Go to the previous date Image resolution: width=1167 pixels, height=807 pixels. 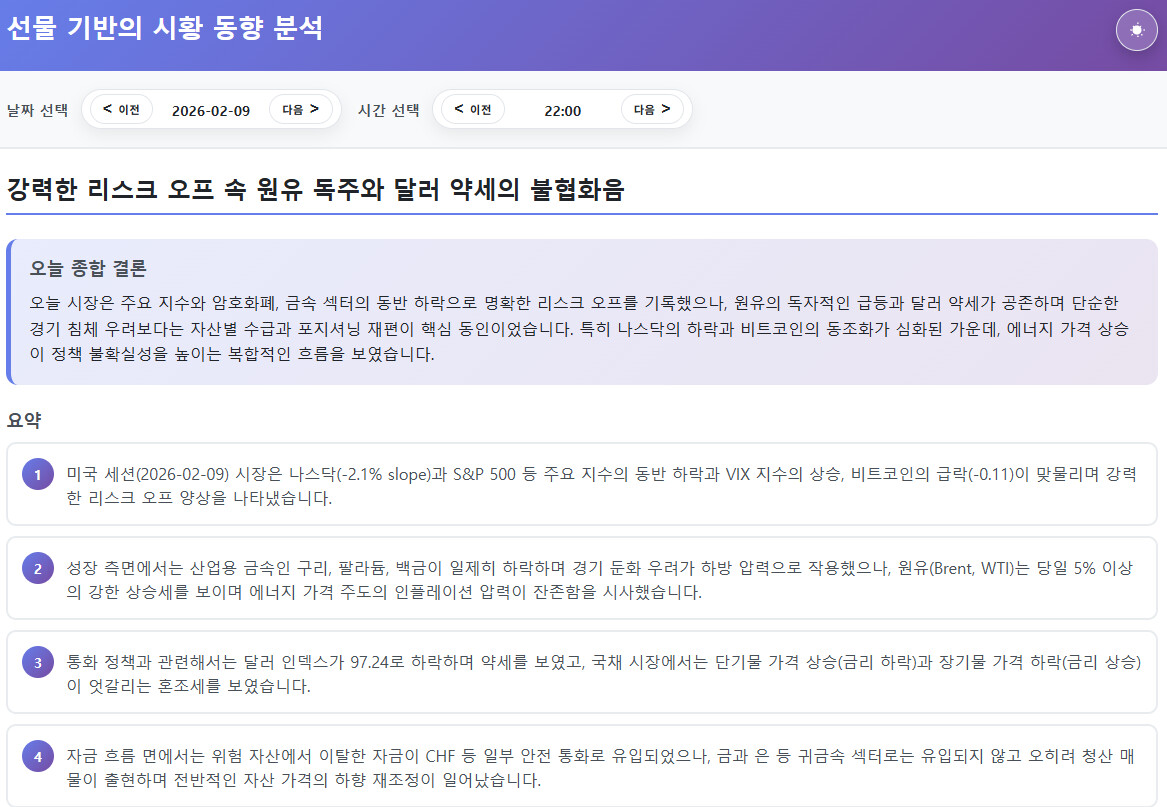coord(121,109)
